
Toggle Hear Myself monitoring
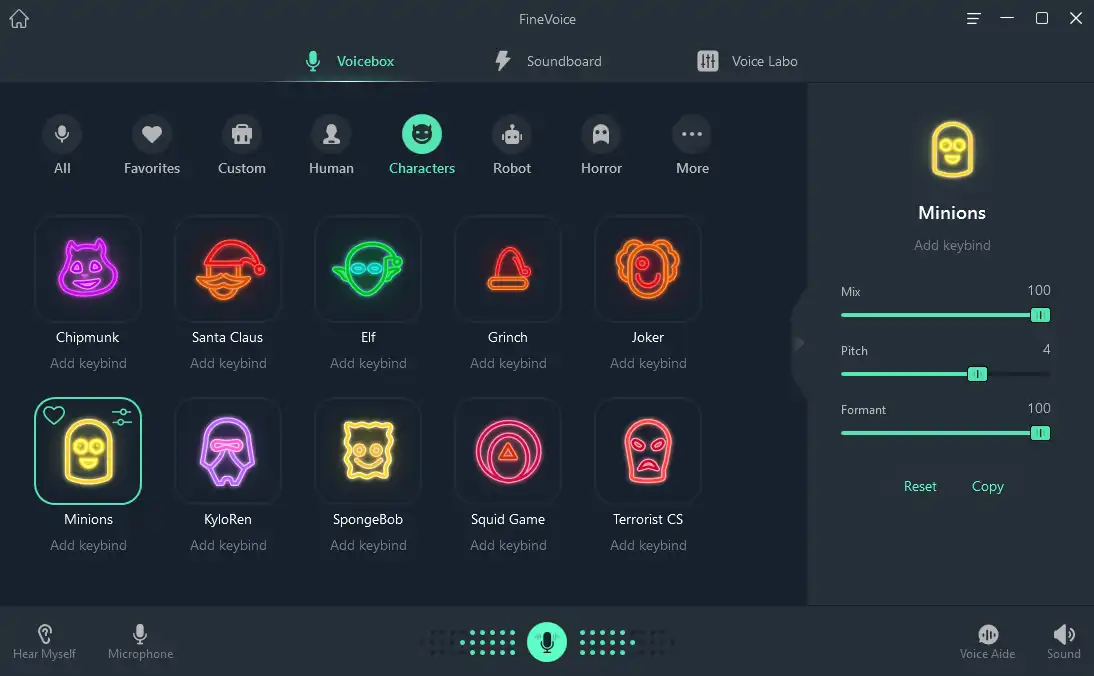pos(44,642)
